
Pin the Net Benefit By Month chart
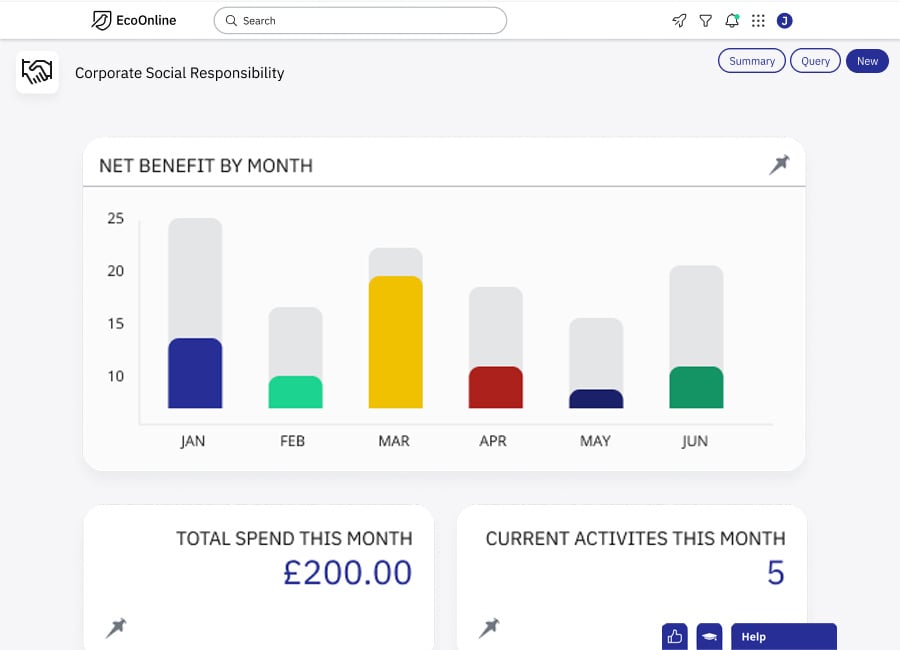click(x=778, y=165)
